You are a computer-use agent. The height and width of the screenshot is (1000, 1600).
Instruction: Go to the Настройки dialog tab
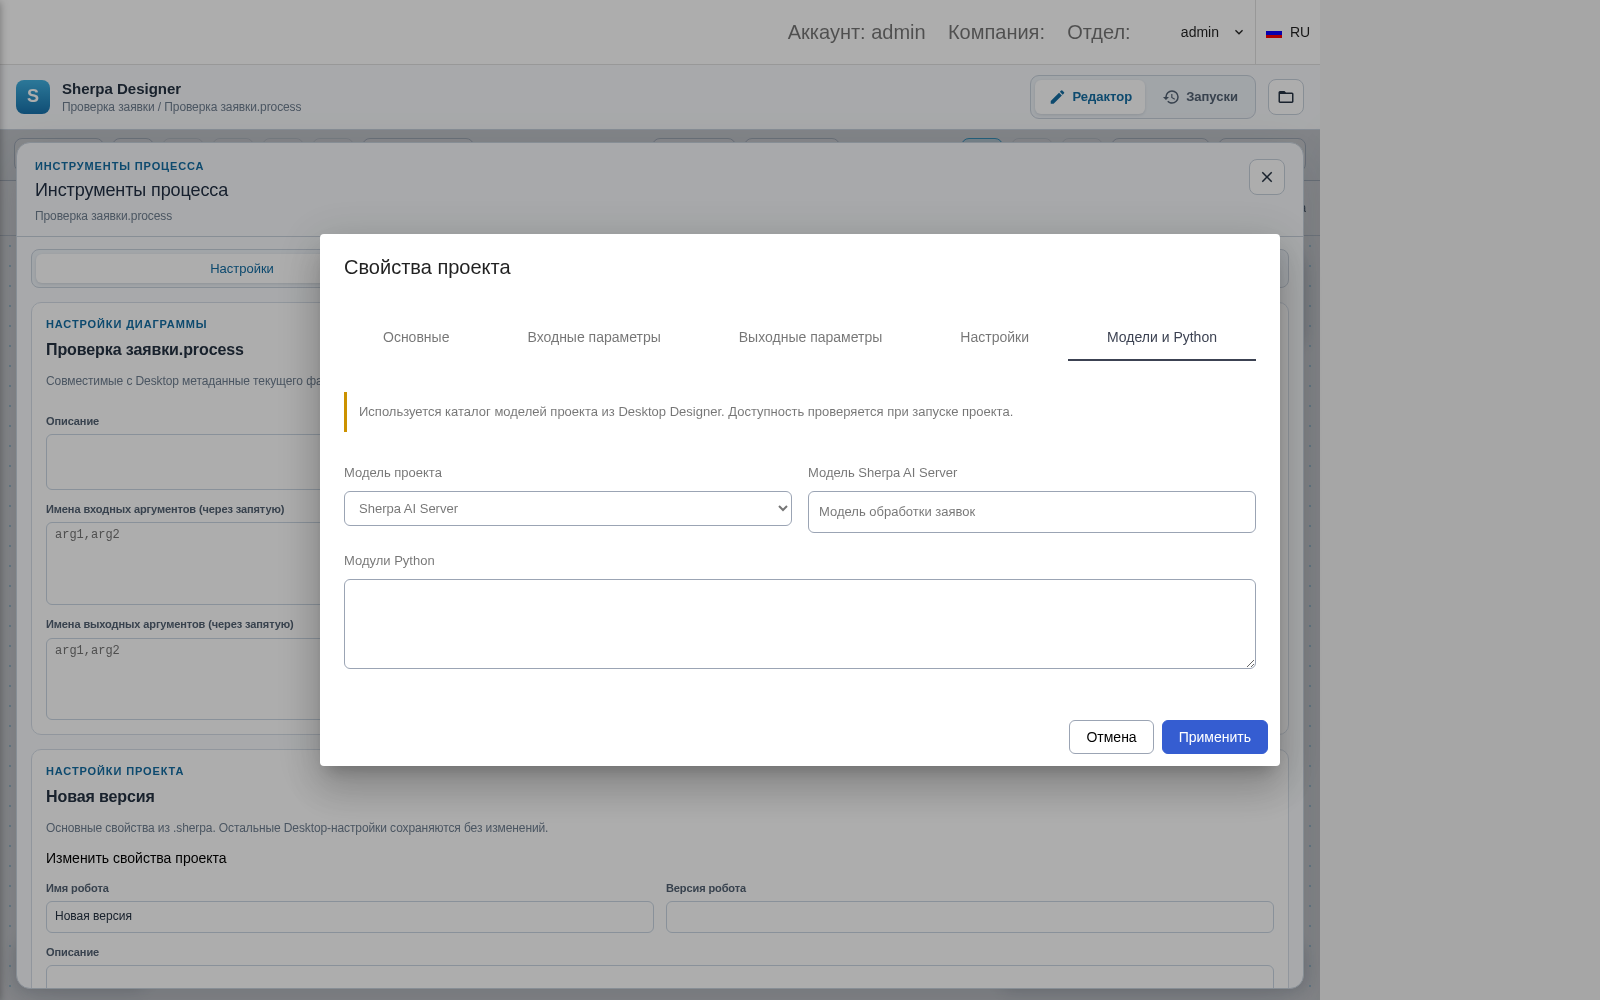tap(994, 337)
